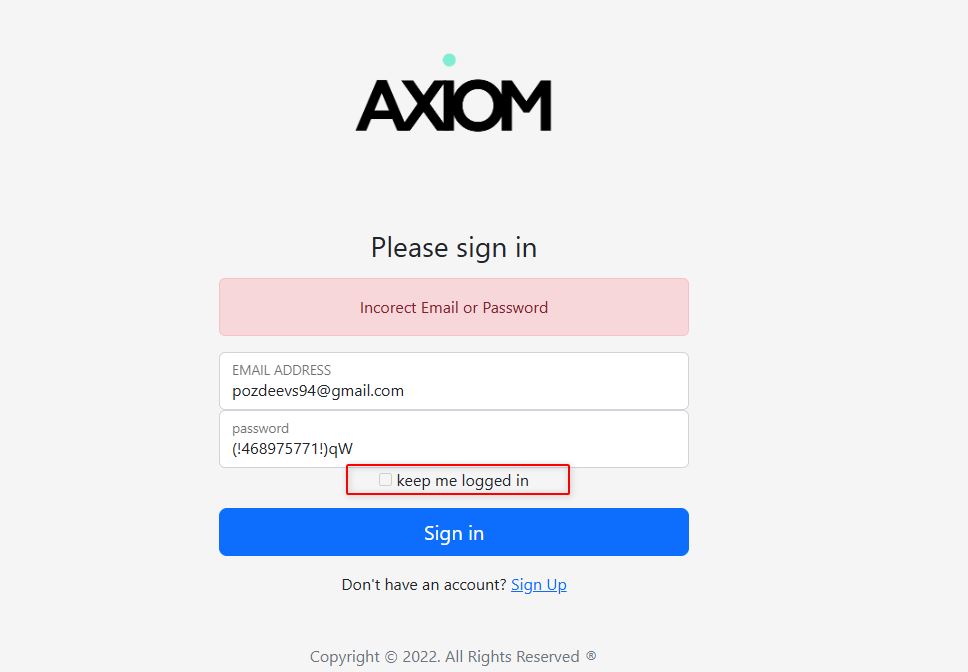Enable the keep me logged in checkbox
This screenshot has height=672, width=968.
coord(385,480)
